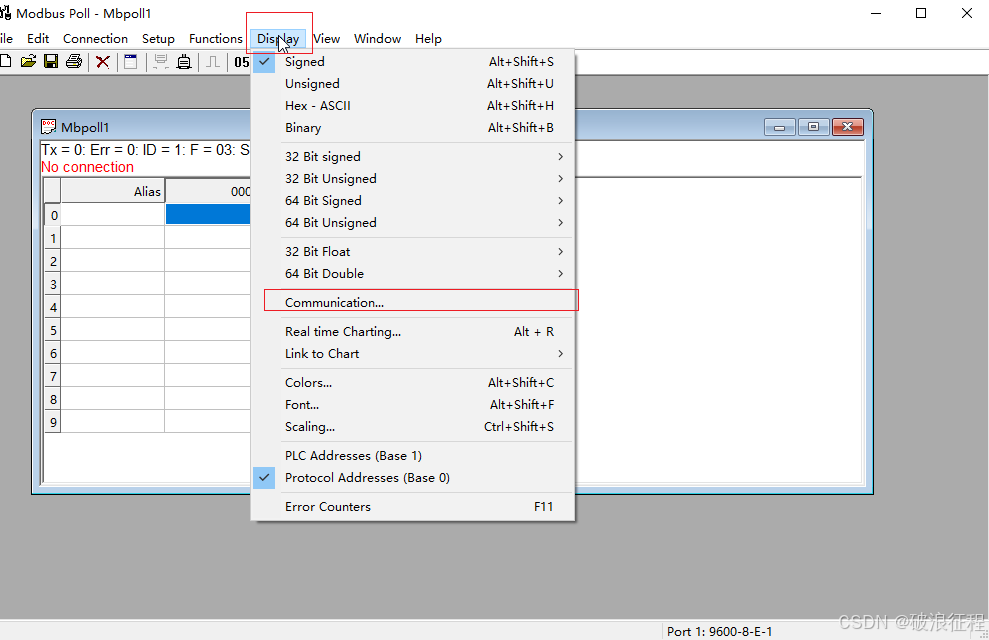Screen dimensions: 989x640
Task: Click row header 8
Action: (52, 399)
